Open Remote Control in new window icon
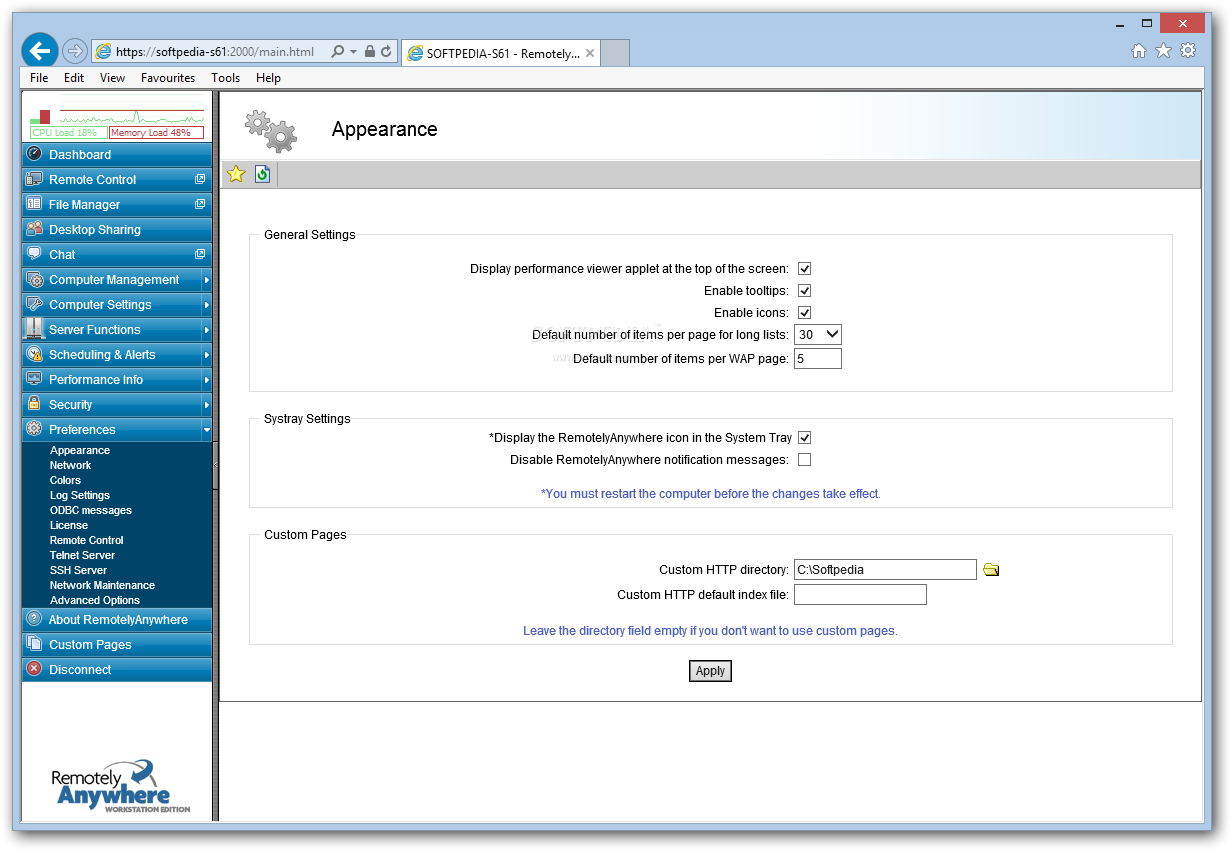This screenshot has width=1232, height=851. 200,179
